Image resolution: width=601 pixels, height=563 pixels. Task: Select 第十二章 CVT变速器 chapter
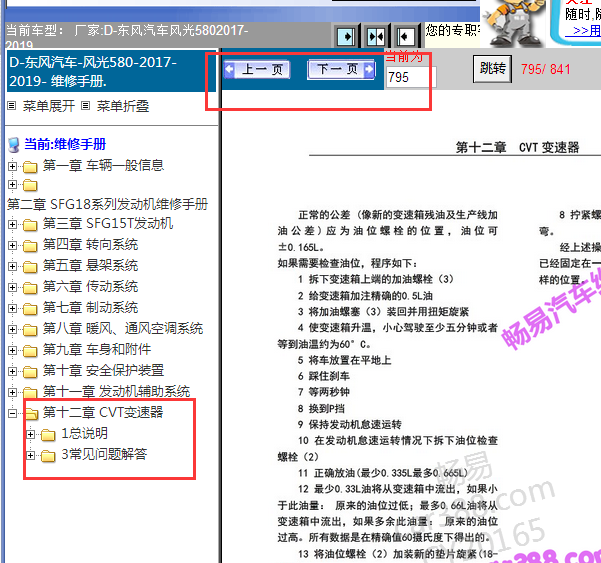(103, 413)
